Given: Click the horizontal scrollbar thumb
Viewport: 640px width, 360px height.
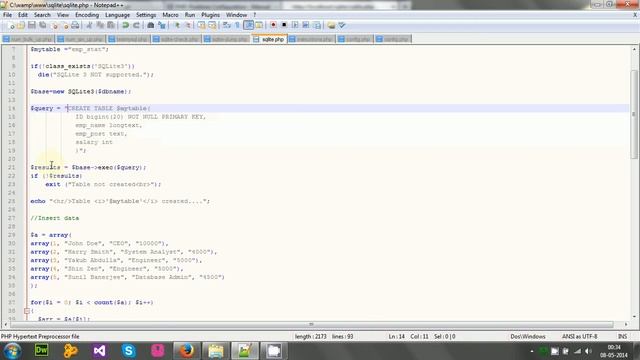Looking at the screenshot, I should [x=311, y=324].
